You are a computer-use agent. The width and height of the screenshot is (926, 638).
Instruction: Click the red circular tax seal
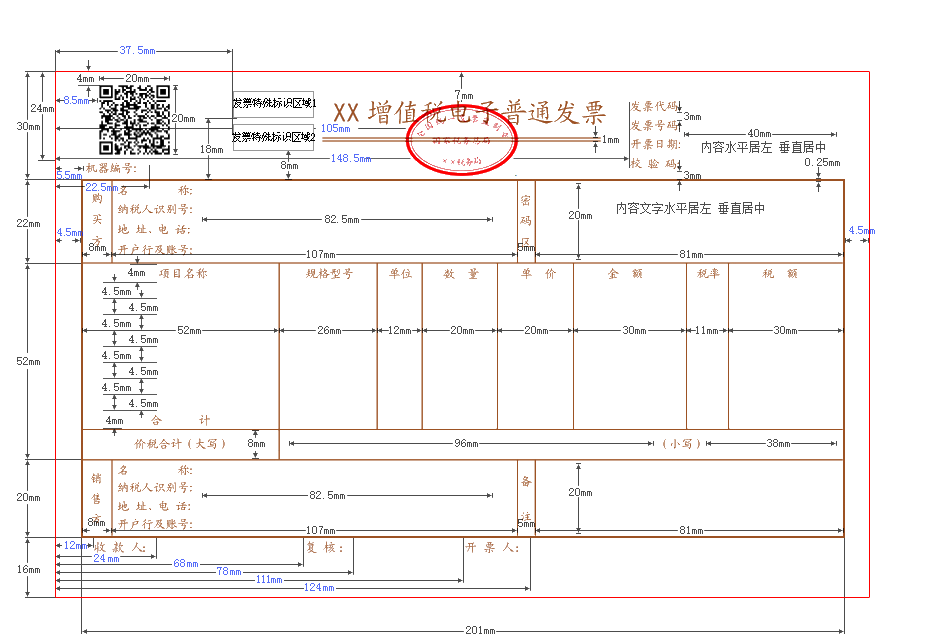(462, 141)
